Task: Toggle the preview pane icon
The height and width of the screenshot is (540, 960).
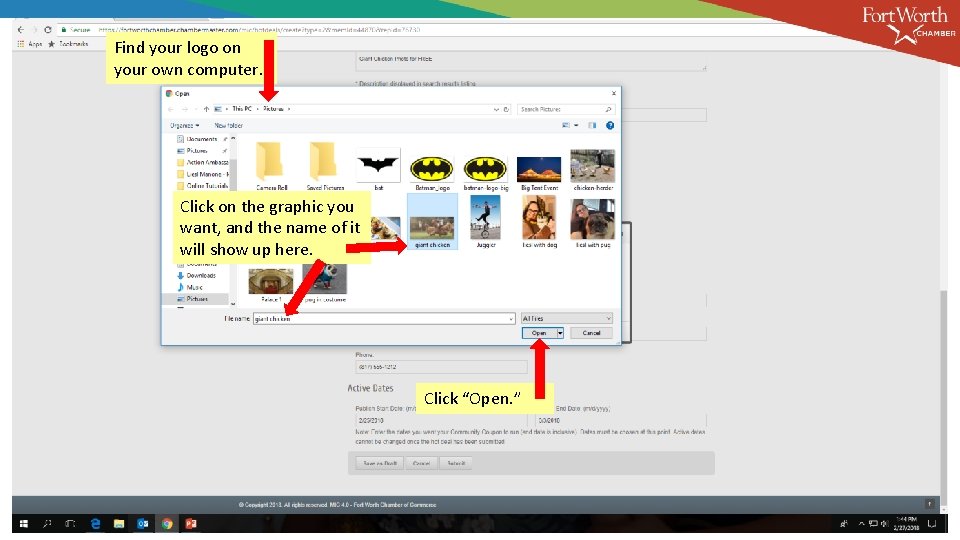Action: pos(592,125)
